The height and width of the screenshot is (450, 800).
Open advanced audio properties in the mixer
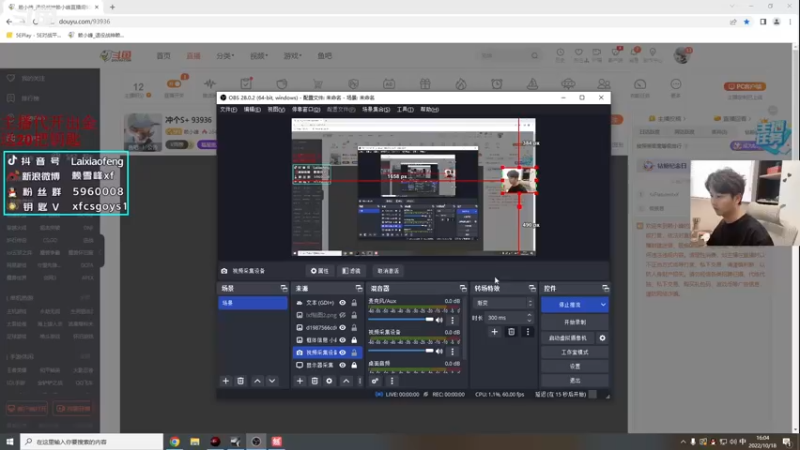pos(375,381)
